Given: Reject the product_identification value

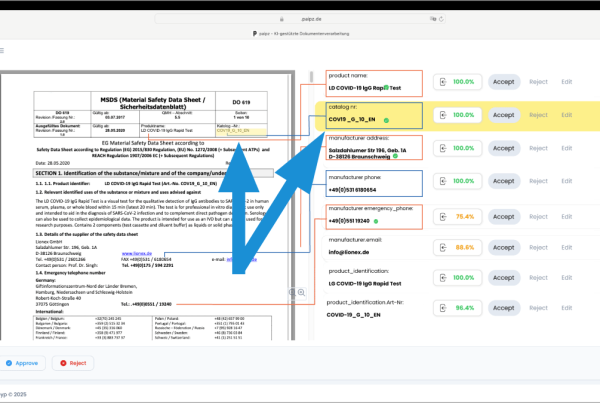Looking at the screenshot, I should (538, 278).
